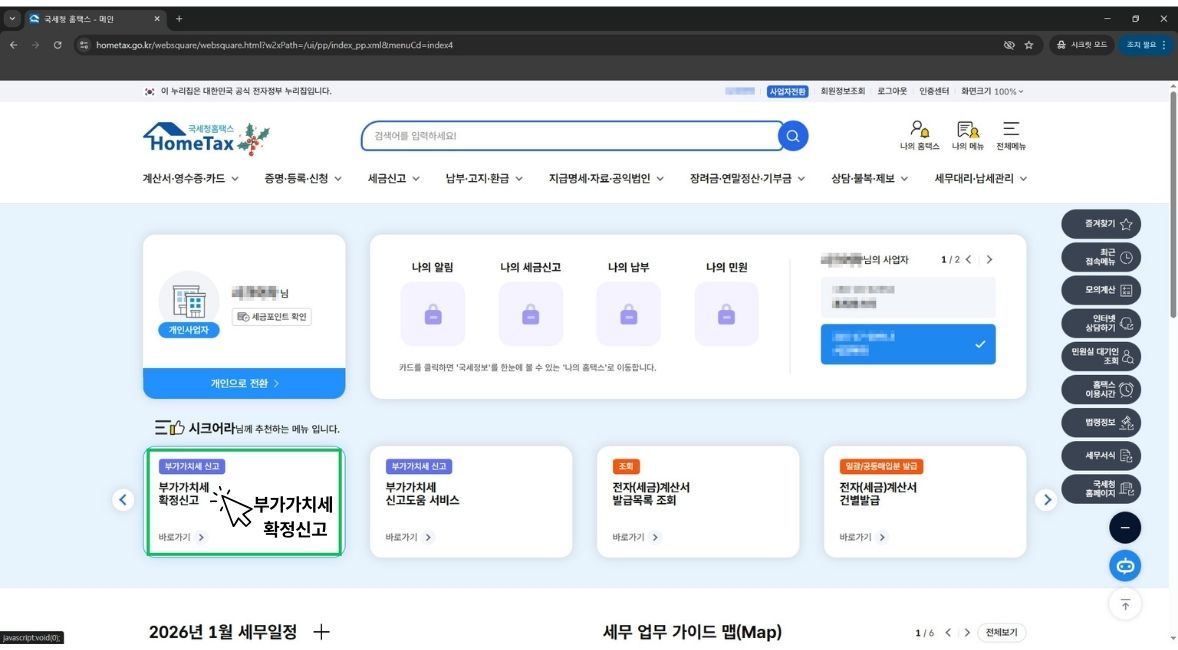Open 법령정보 sidebar button
Viewport: 1178px width, 650px height.
coord(1101,422)
